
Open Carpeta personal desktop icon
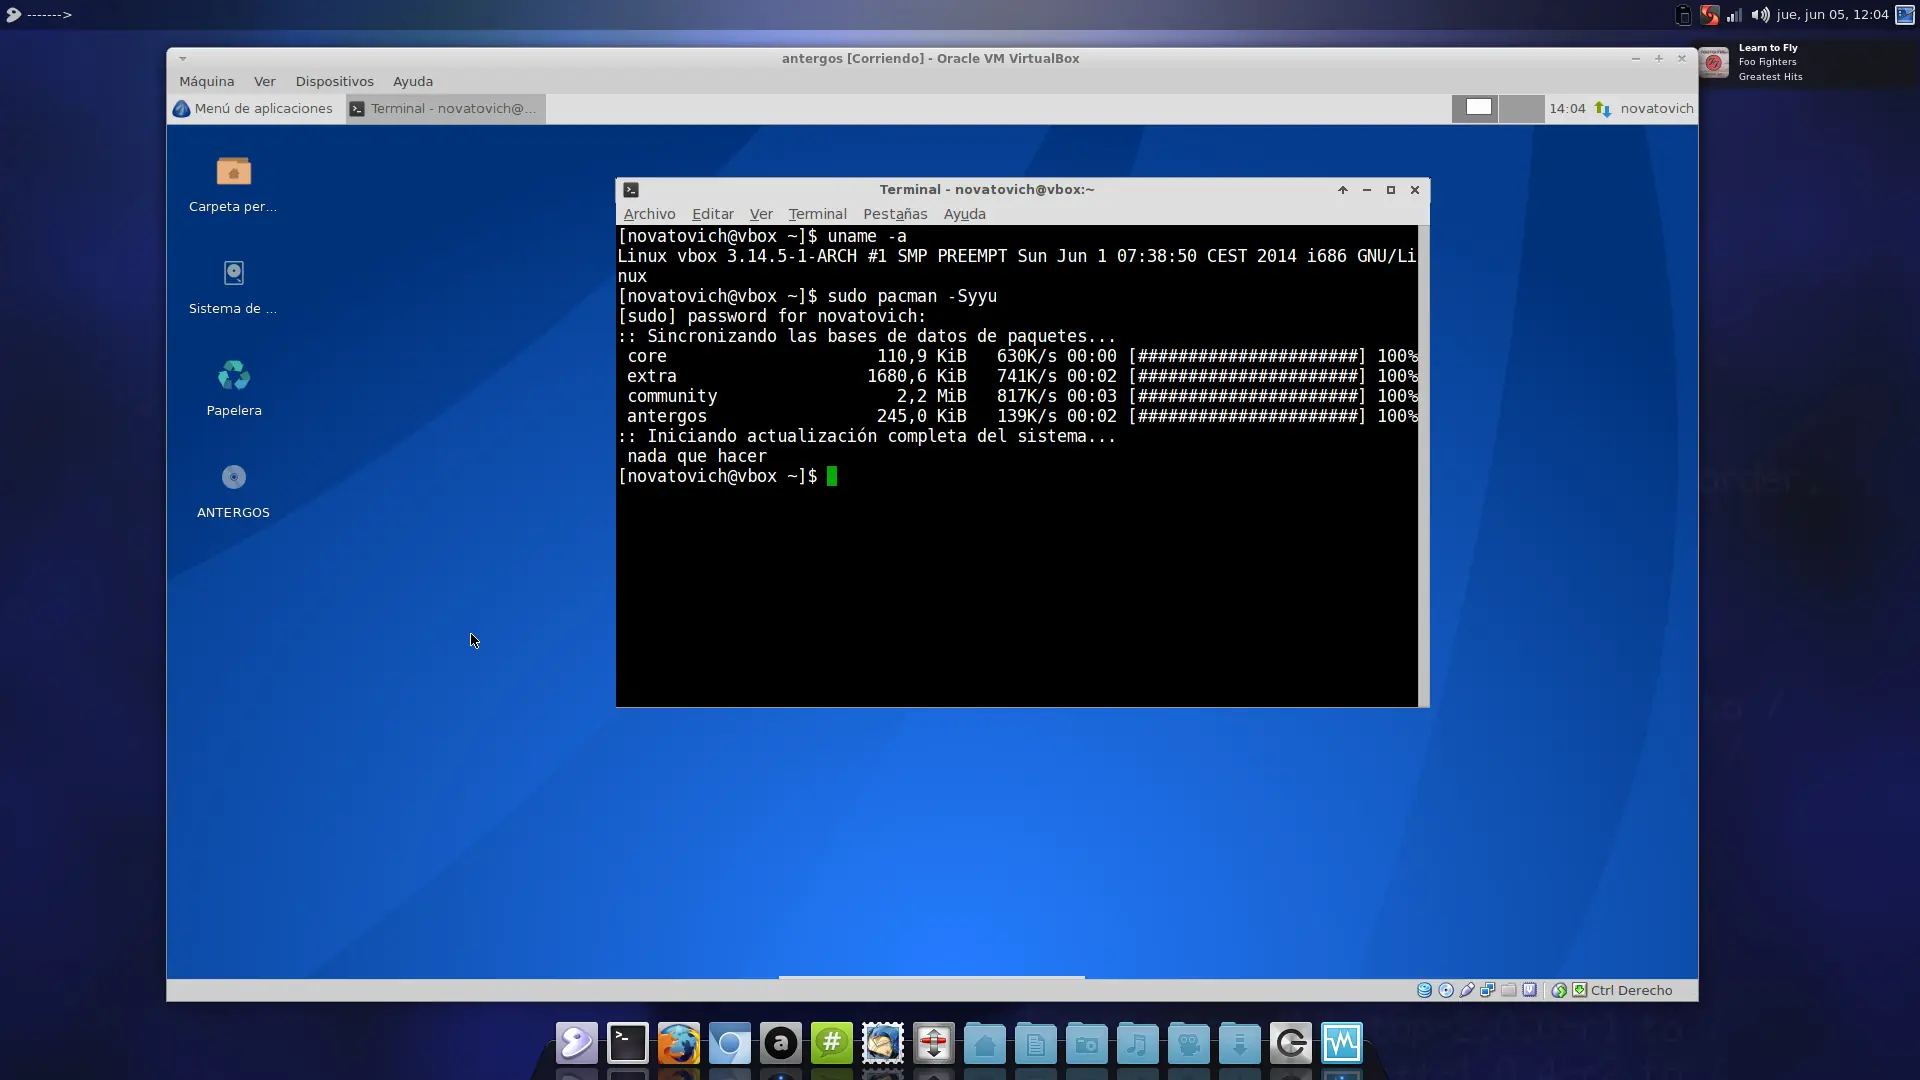233,185
